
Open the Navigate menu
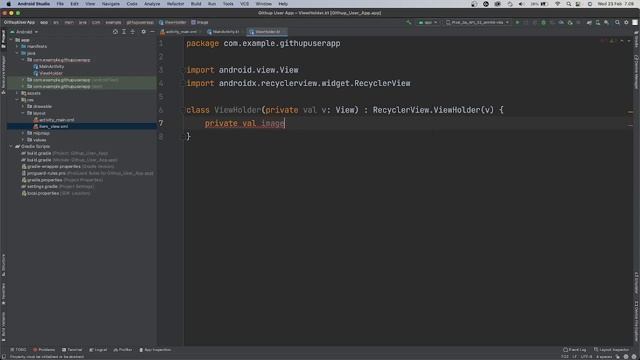click(111, 4)
